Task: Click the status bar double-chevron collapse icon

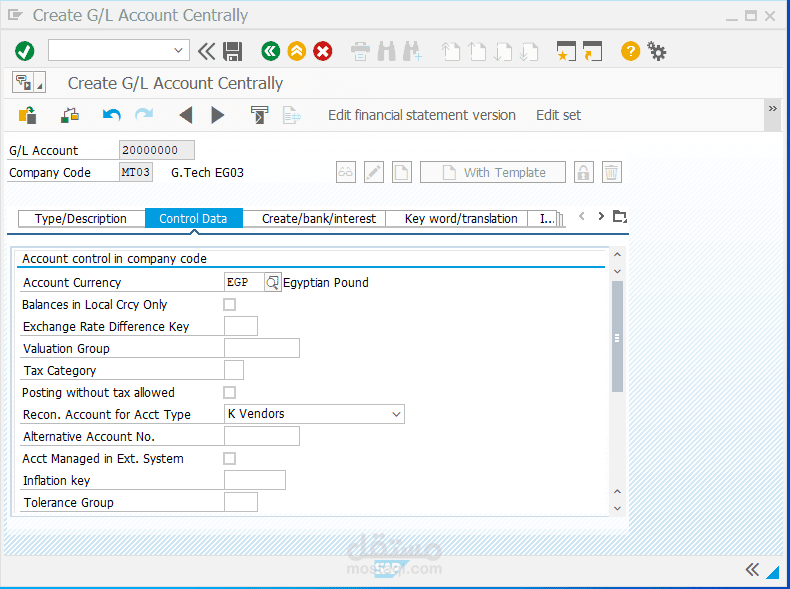Action: pos(752,570)
